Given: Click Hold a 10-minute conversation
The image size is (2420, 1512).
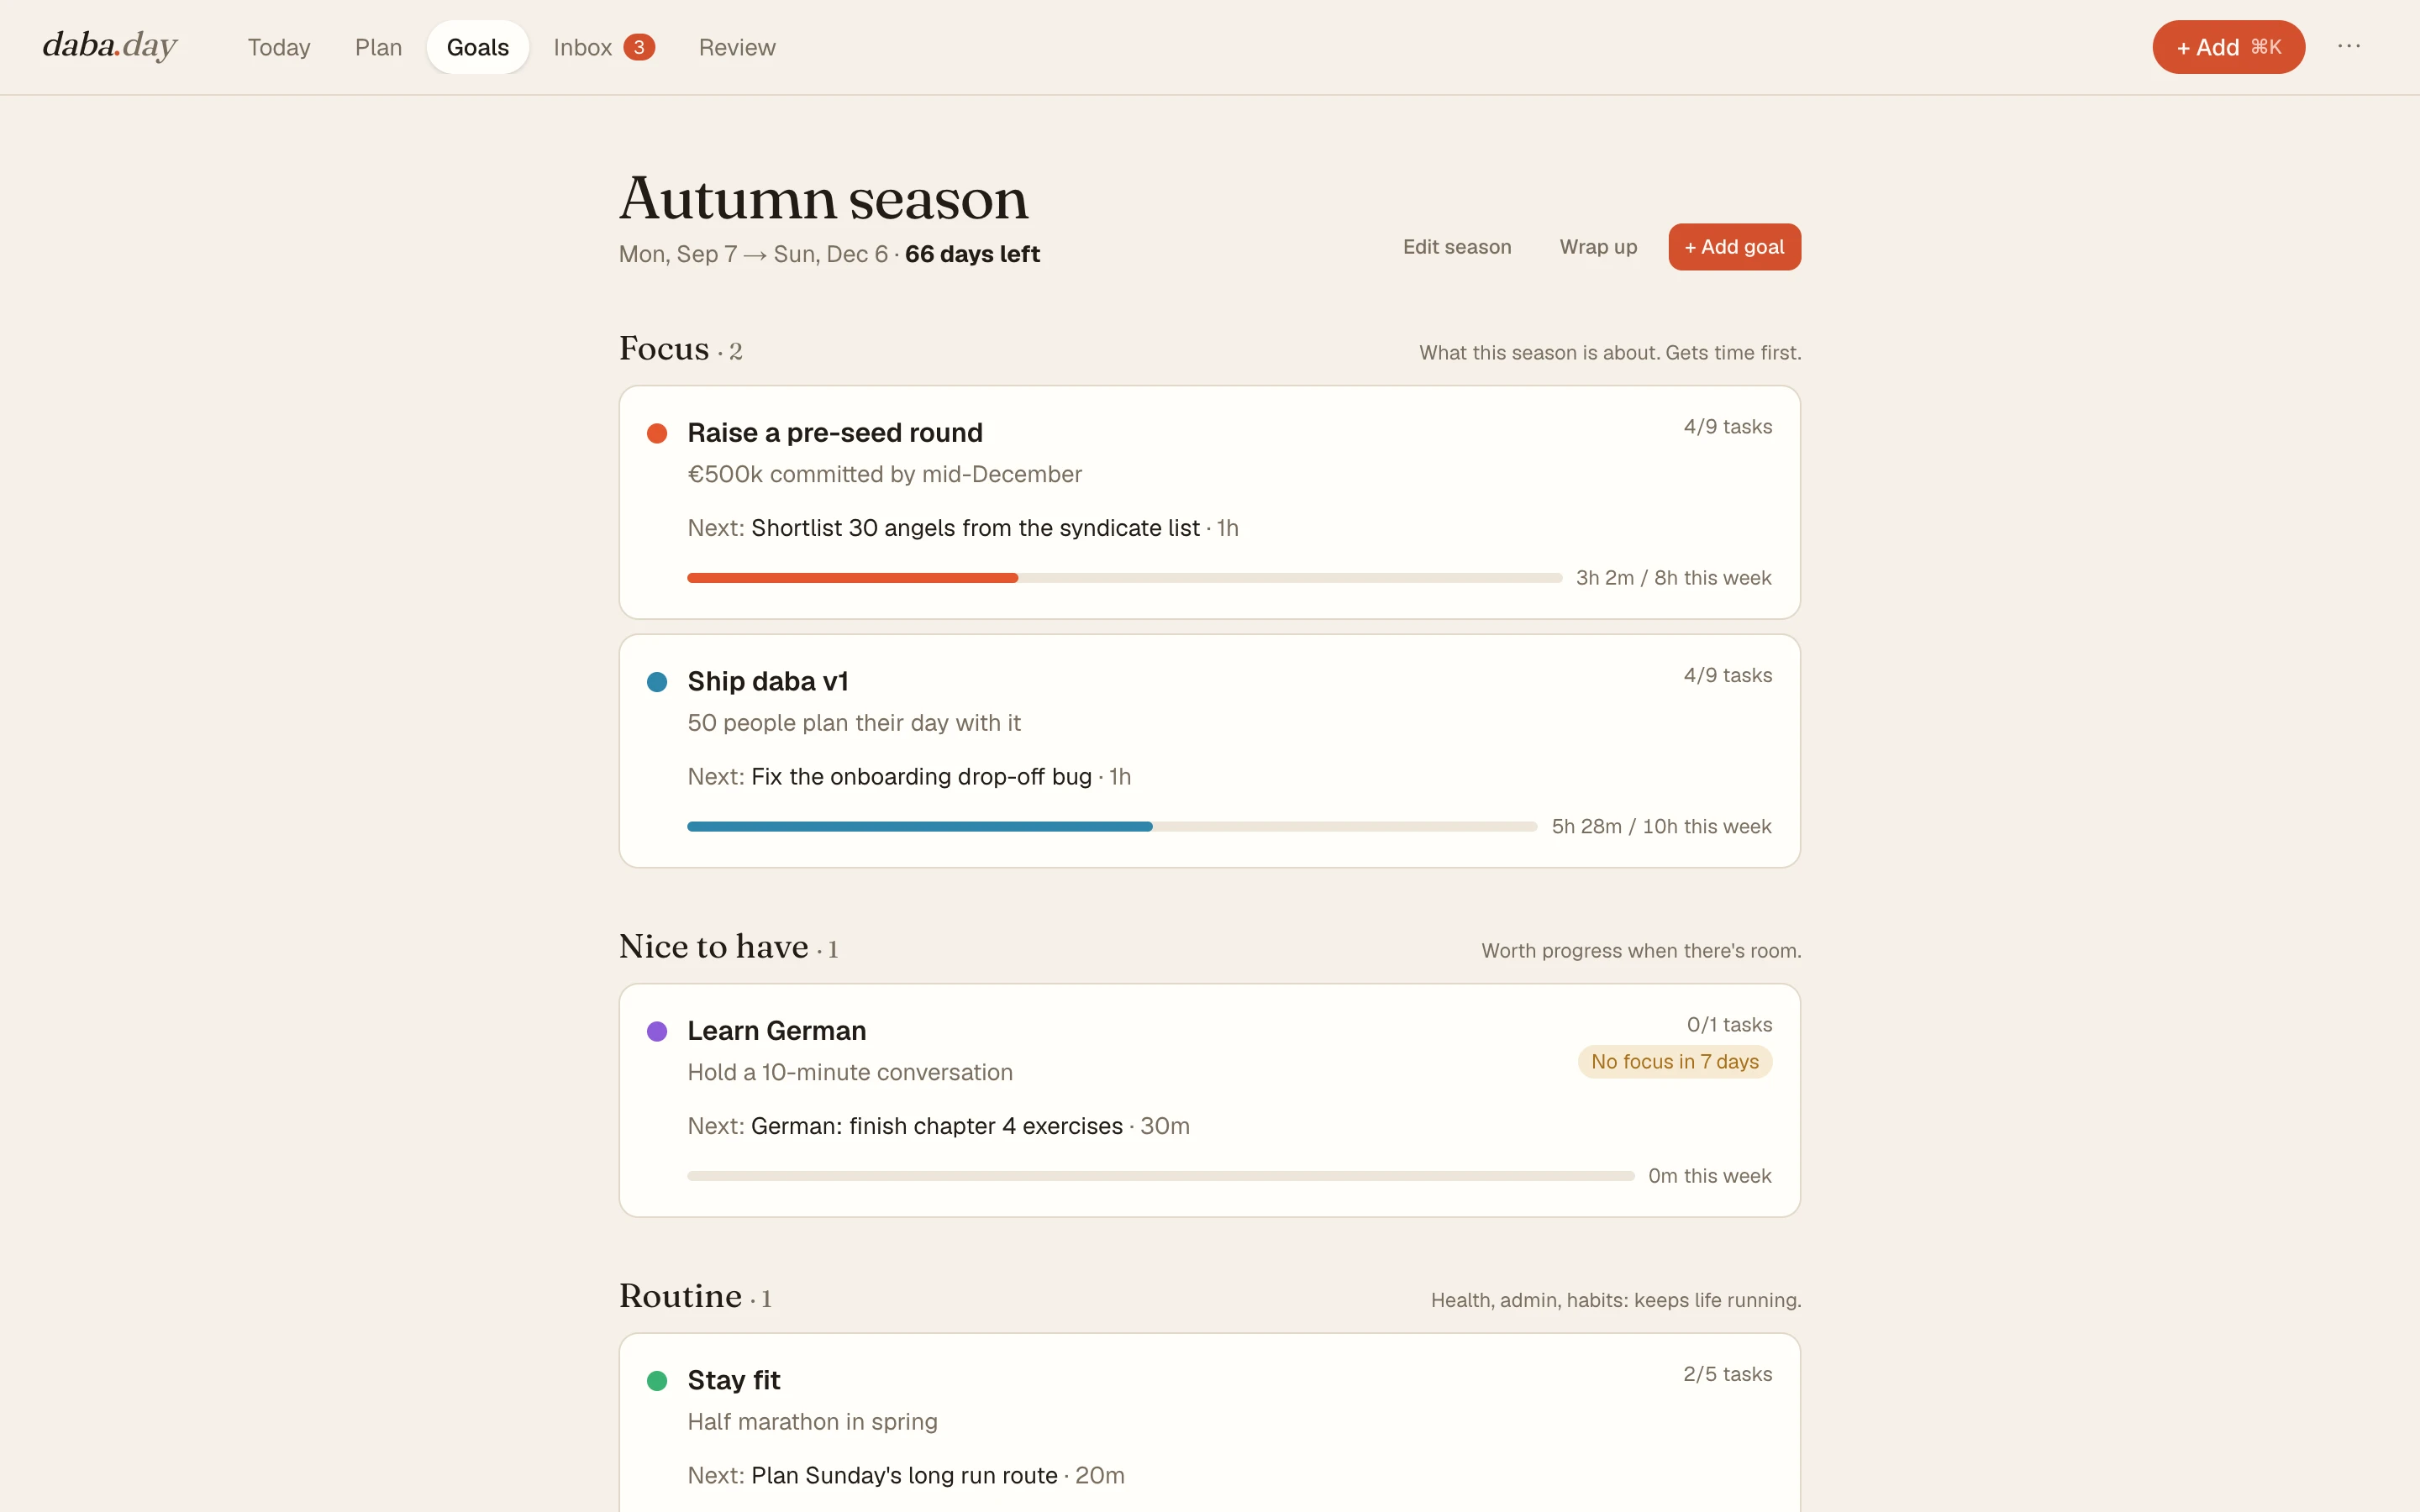Looking at the screenshot, I should 850,1072.
